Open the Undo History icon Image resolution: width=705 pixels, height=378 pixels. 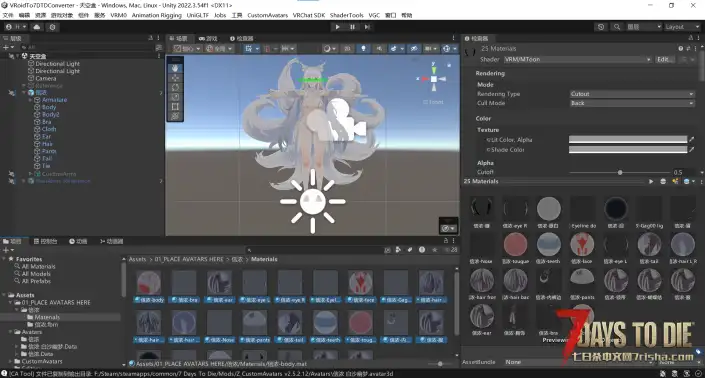[601, 27]
